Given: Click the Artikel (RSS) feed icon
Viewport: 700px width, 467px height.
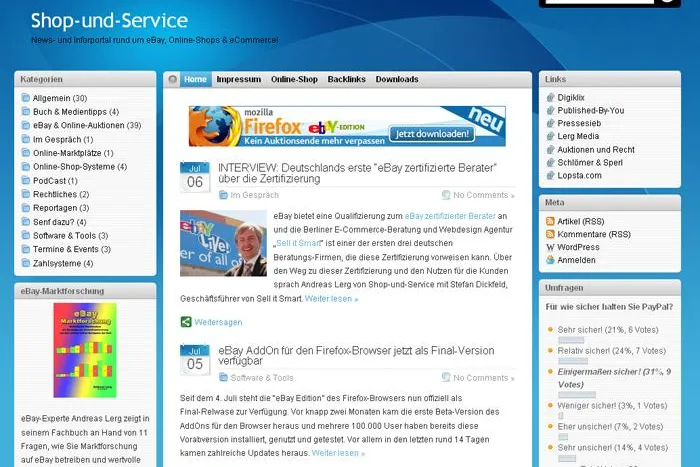Looking at the screenshot, I should (550, 221).
